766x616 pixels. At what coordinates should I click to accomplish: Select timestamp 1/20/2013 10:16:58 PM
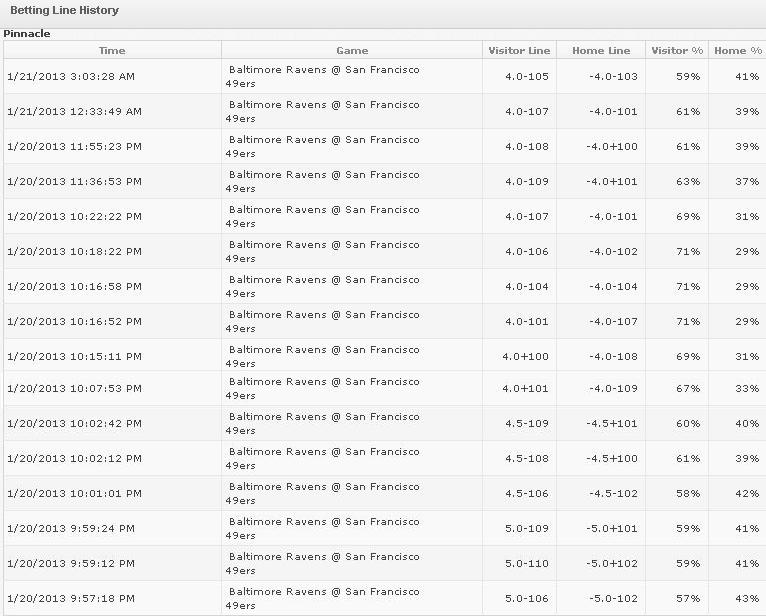point(74,287)
